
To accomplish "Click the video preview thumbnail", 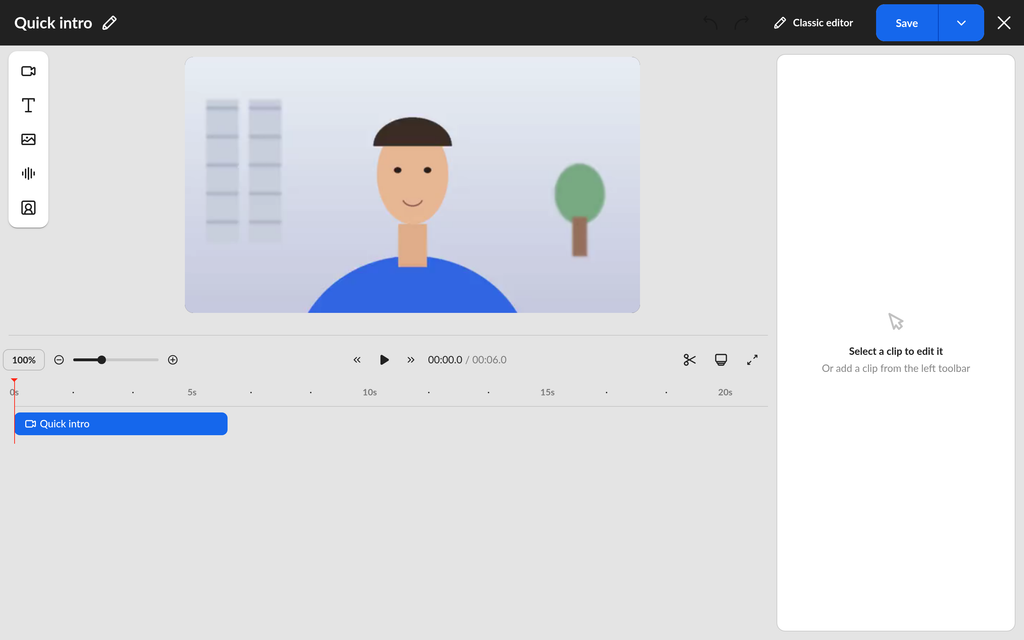I will click(x=412, y=185).
